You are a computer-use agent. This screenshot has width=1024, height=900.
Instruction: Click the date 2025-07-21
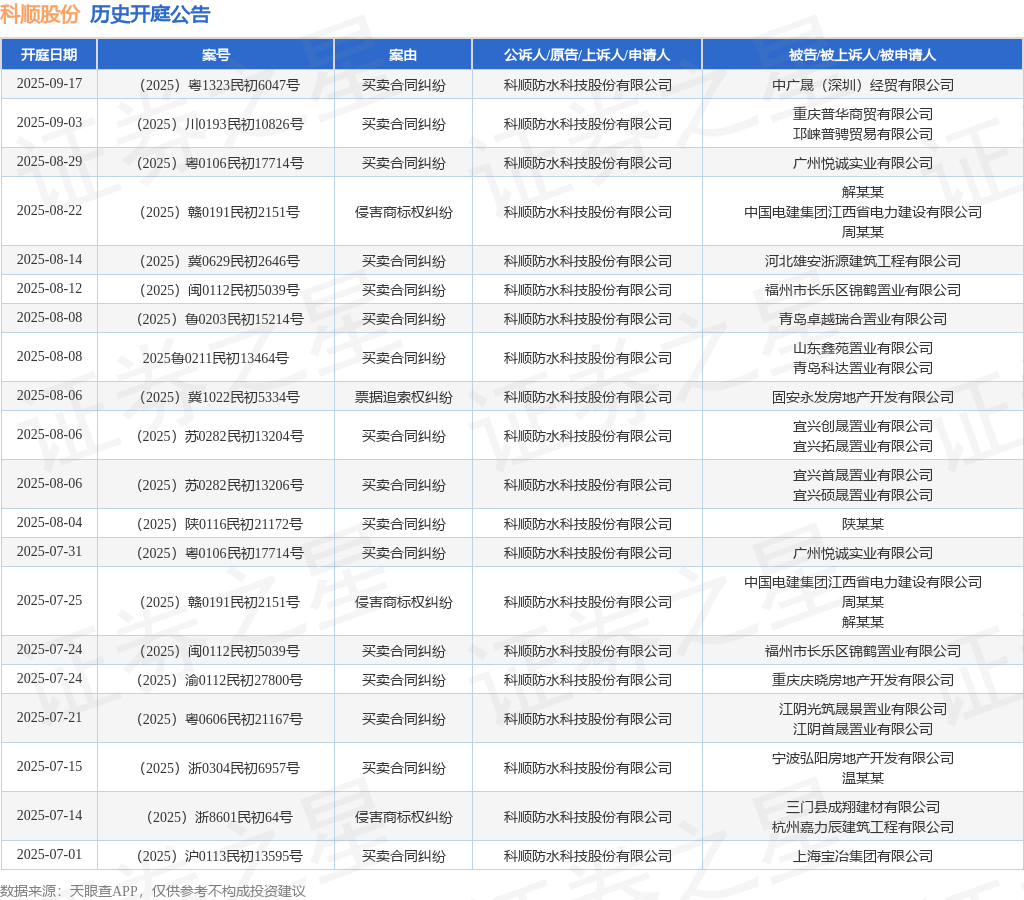(x=49, y=717)
